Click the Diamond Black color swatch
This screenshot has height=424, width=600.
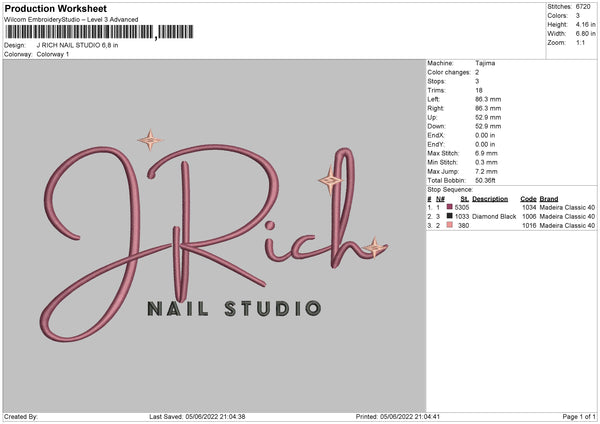coord(449,216)
